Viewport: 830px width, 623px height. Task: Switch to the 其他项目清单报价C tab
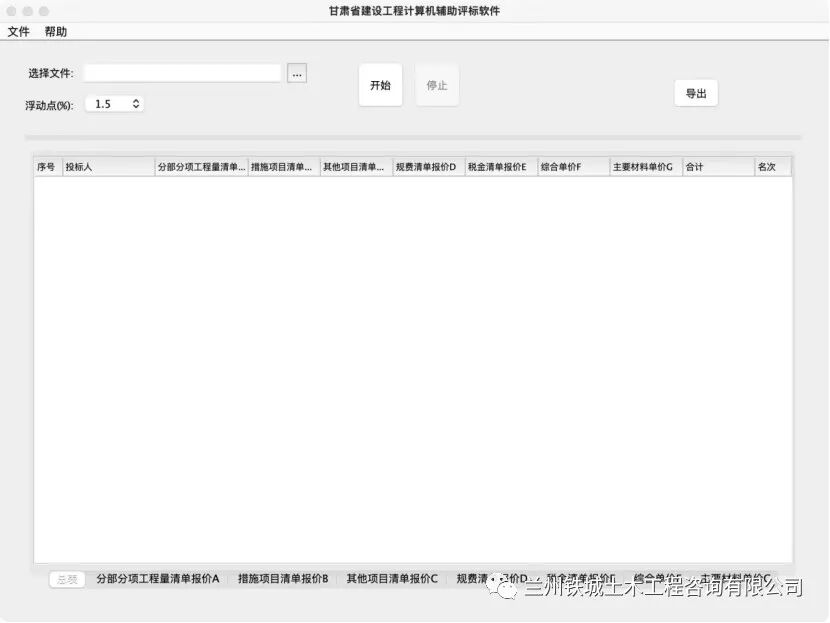pos(392,579)
